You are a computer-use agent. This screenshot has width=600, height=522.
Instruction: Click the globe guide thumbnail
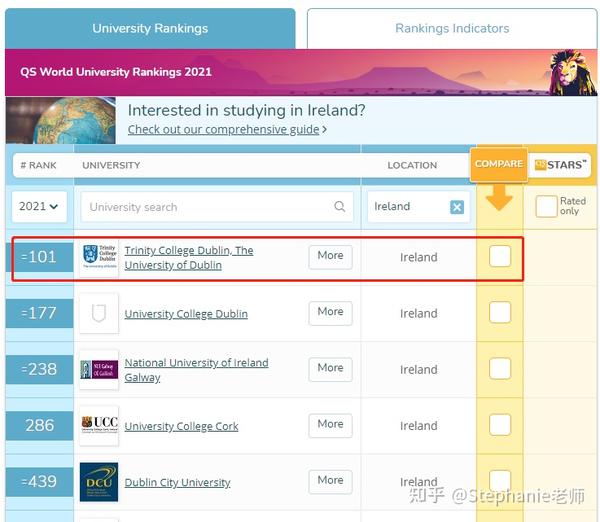tap(61, 120)
